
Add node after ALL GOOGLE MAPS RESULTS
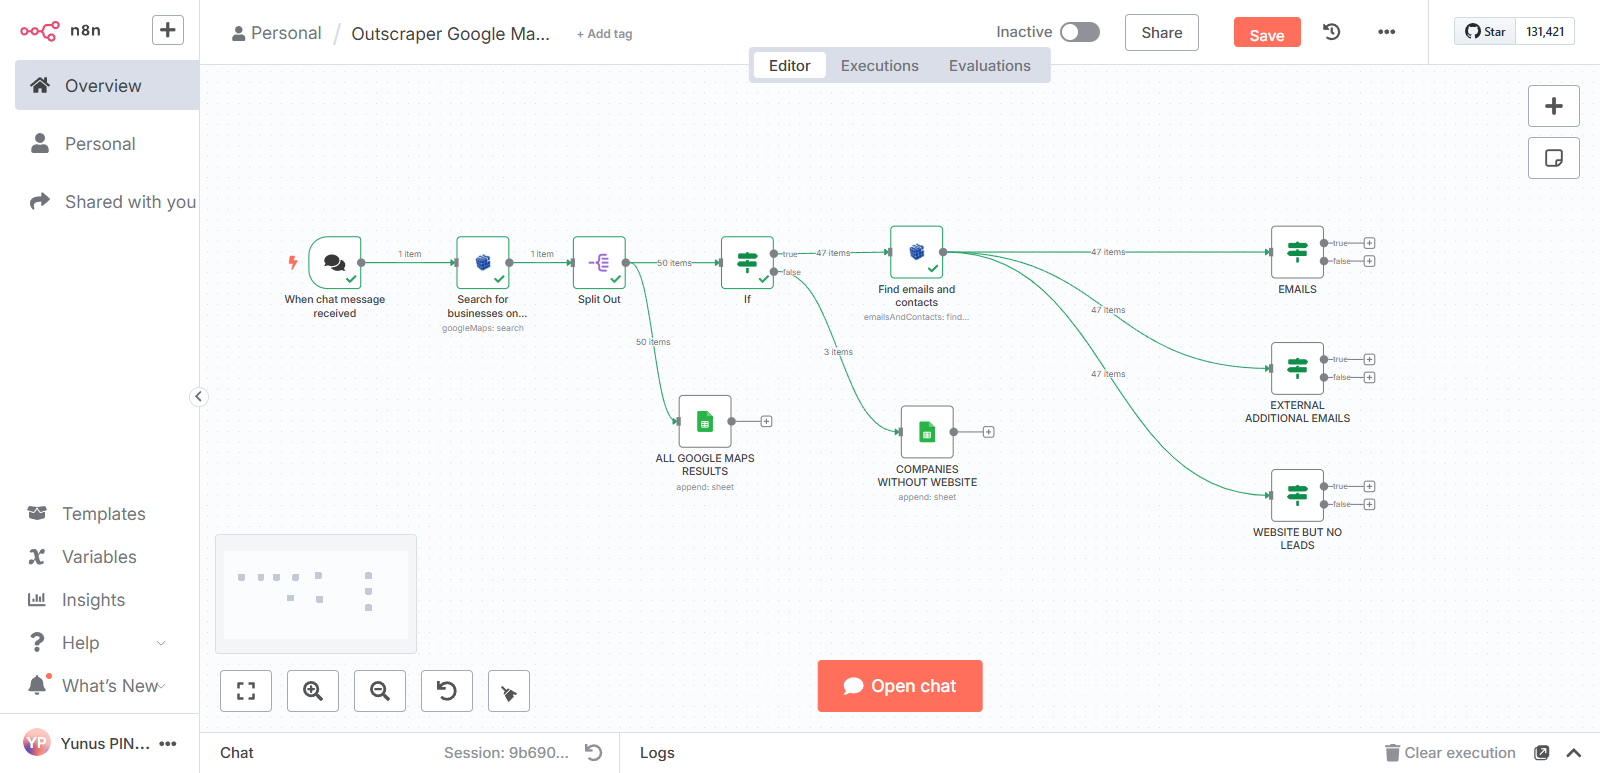[x=766, y=421]
